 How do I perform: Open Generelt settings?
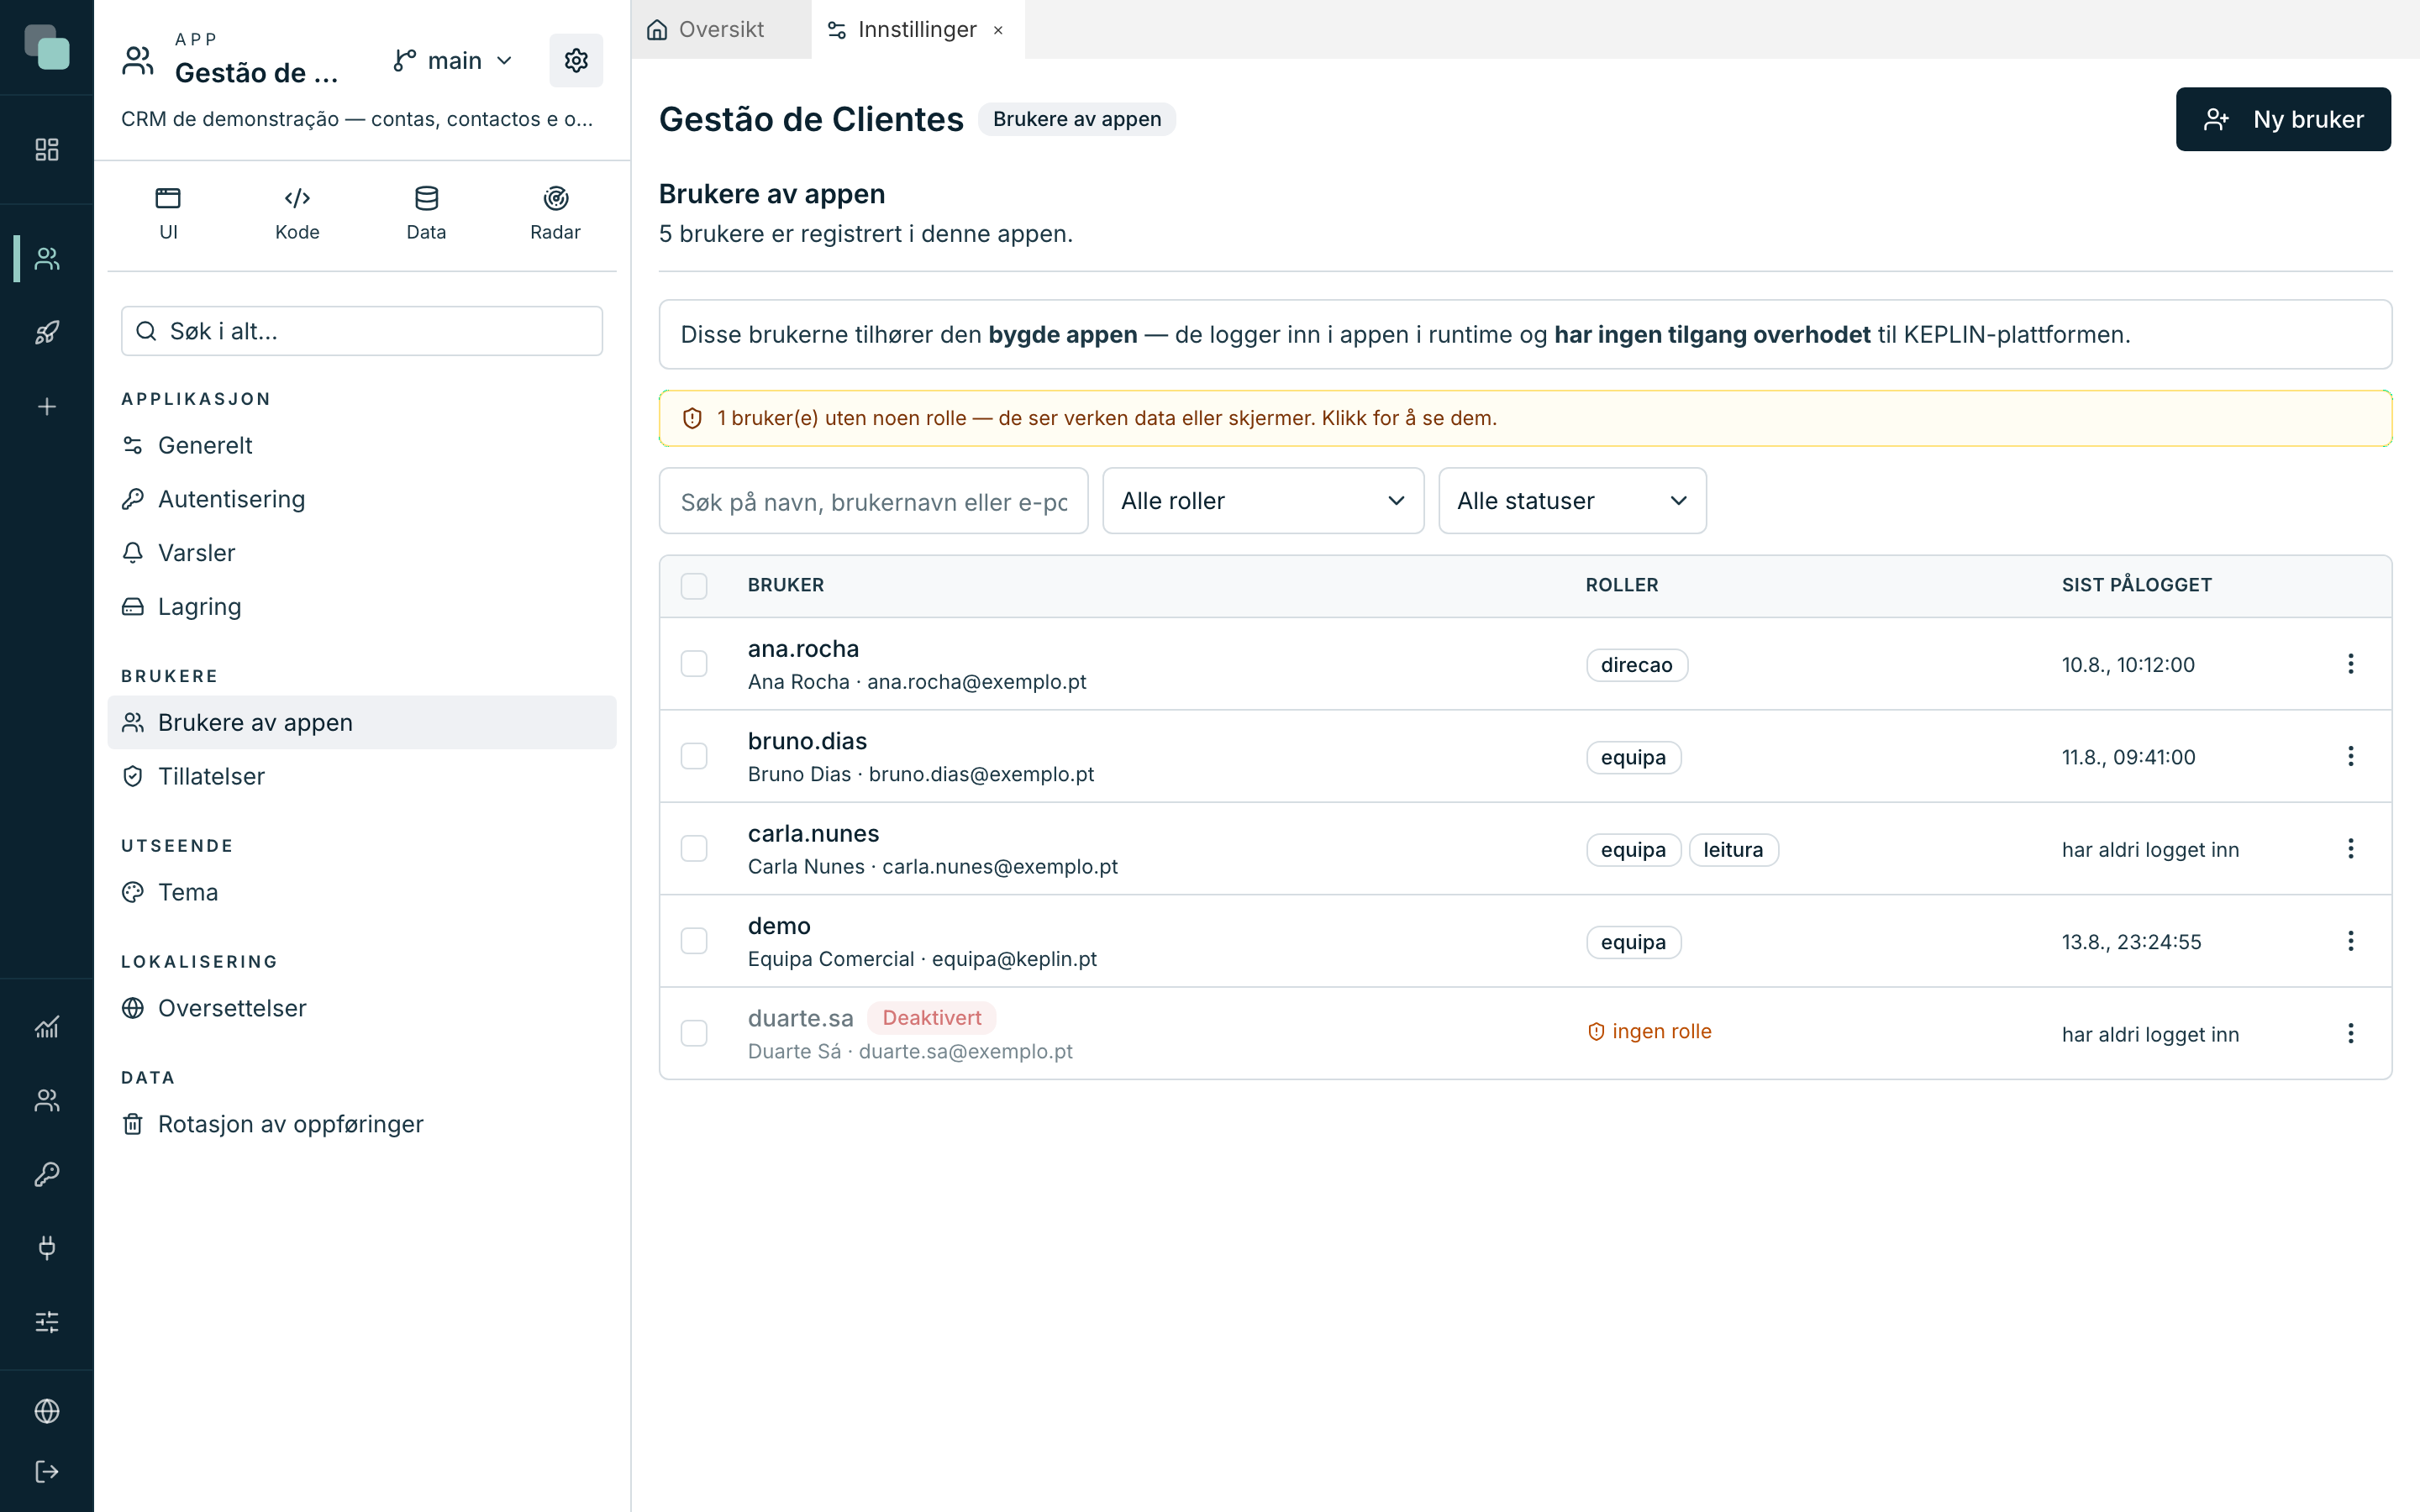tap(362, 445)
